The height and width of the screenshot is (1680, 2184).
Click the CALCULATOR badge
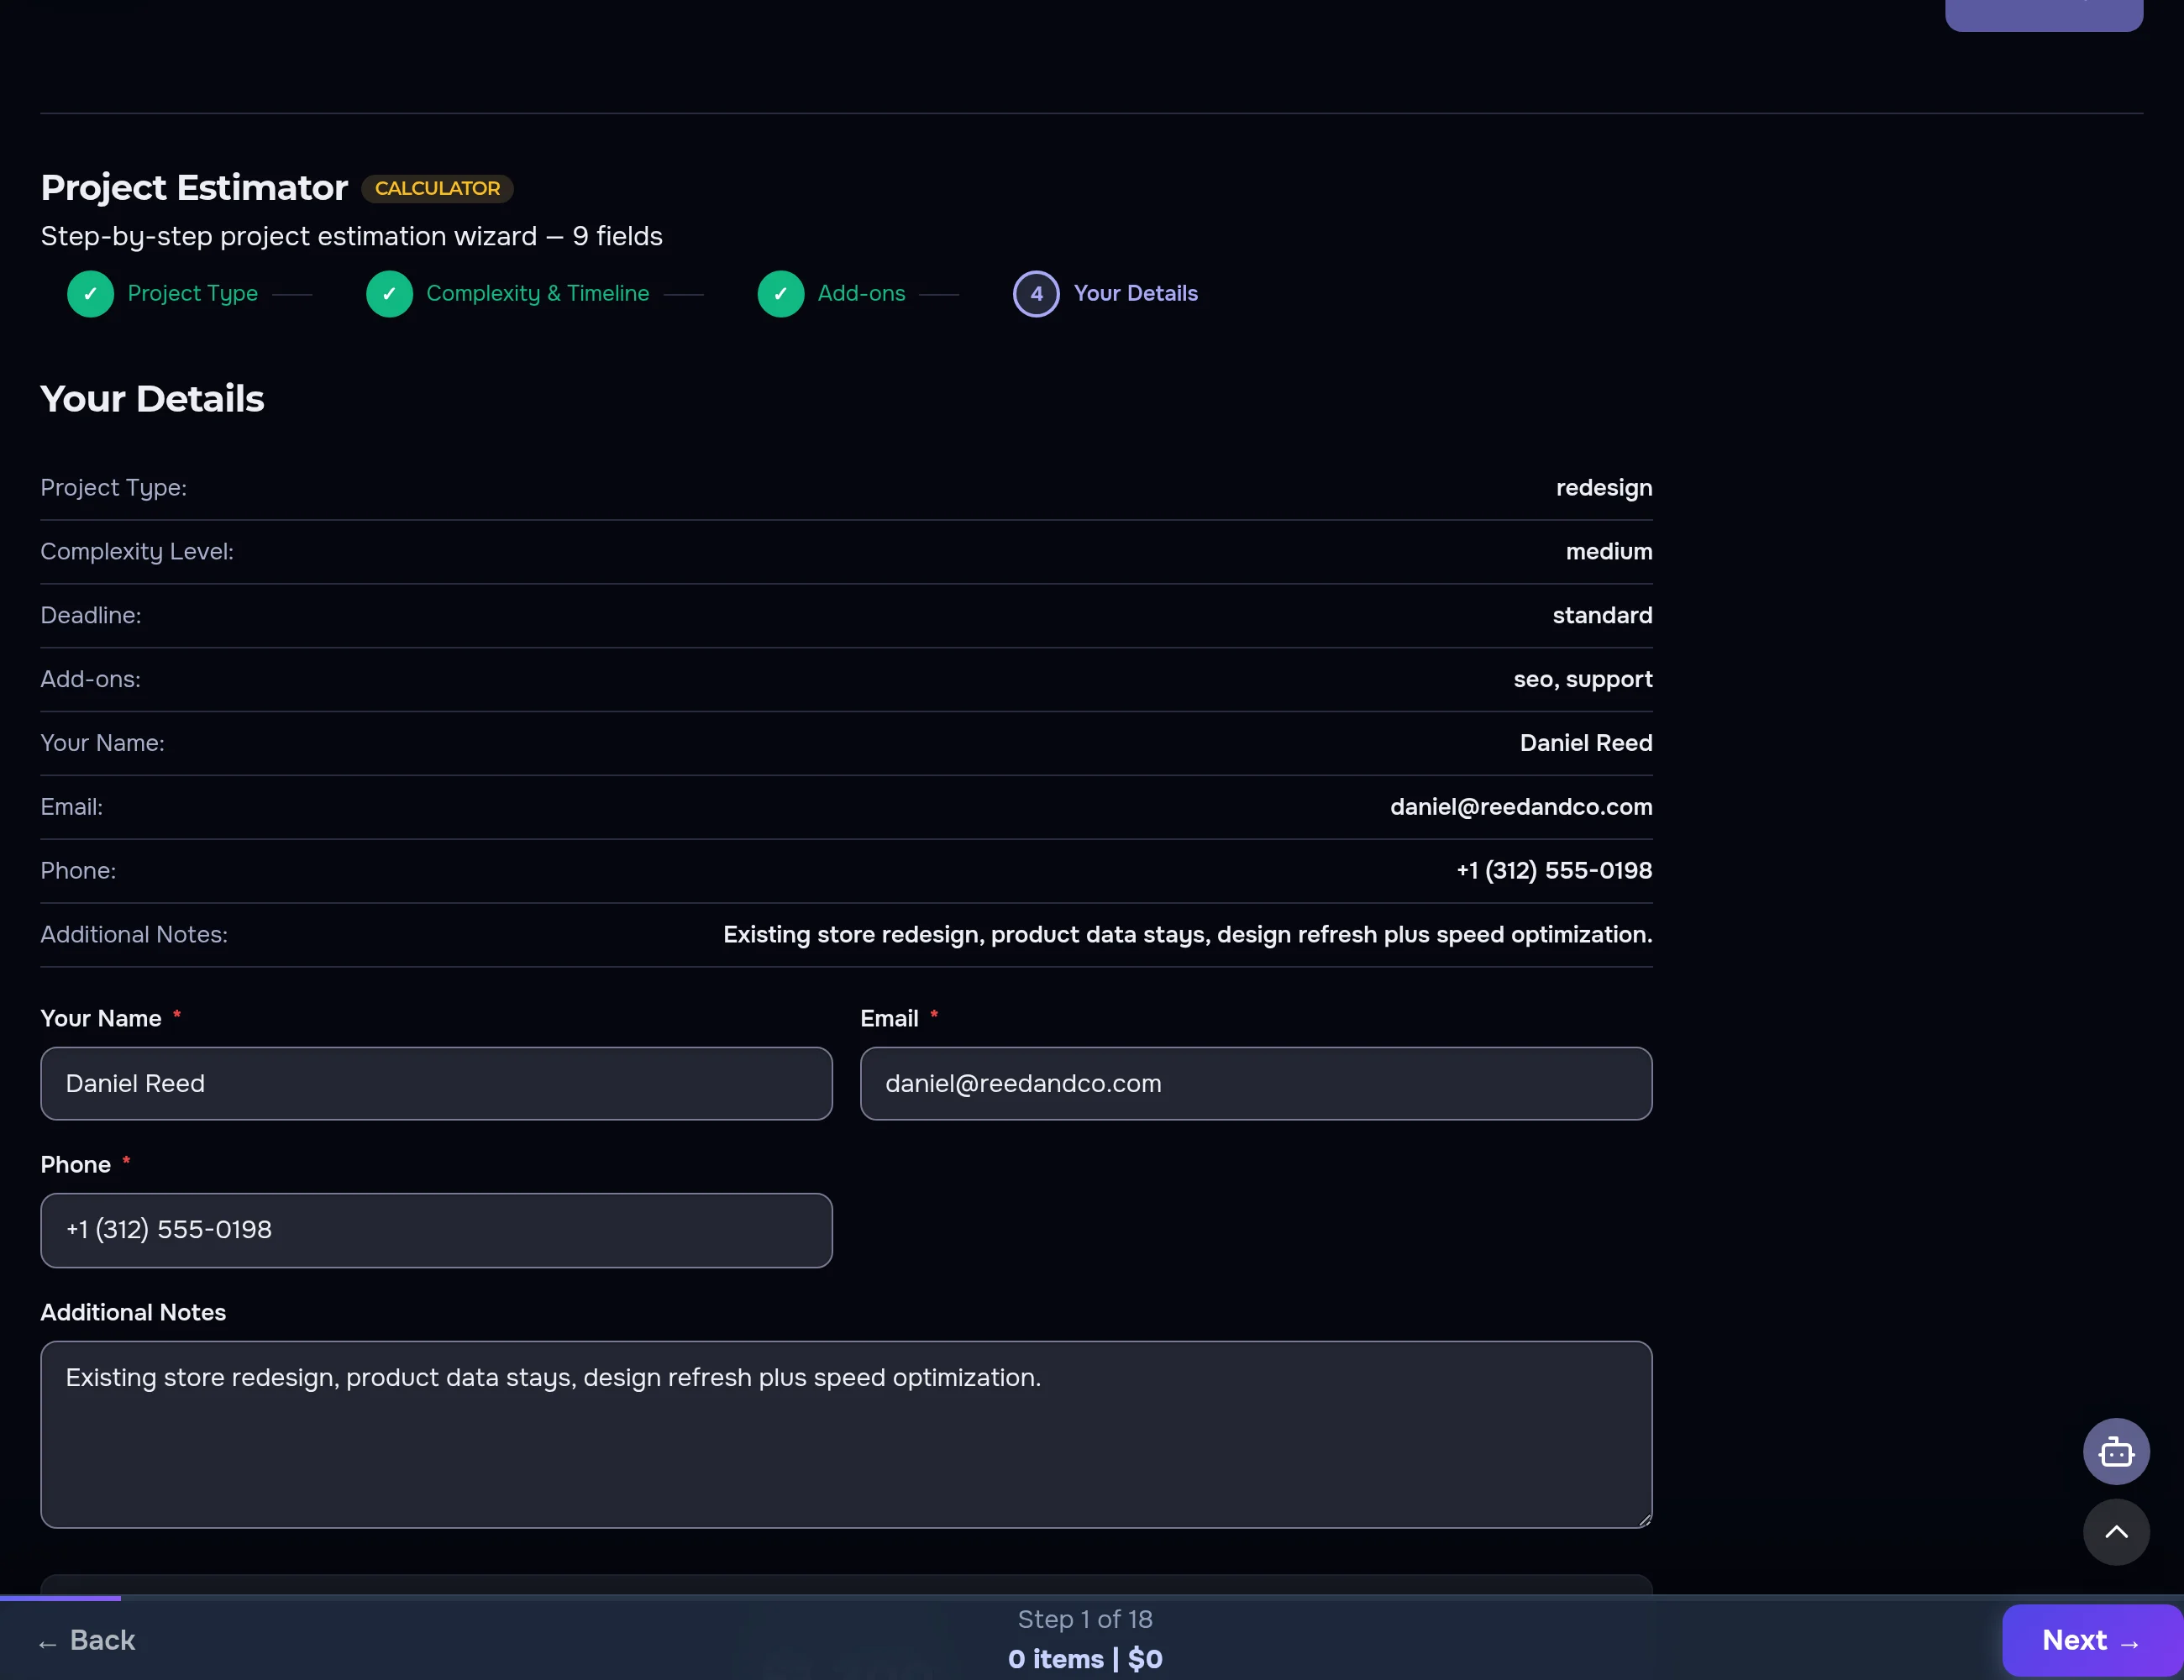tap(437, 188)
